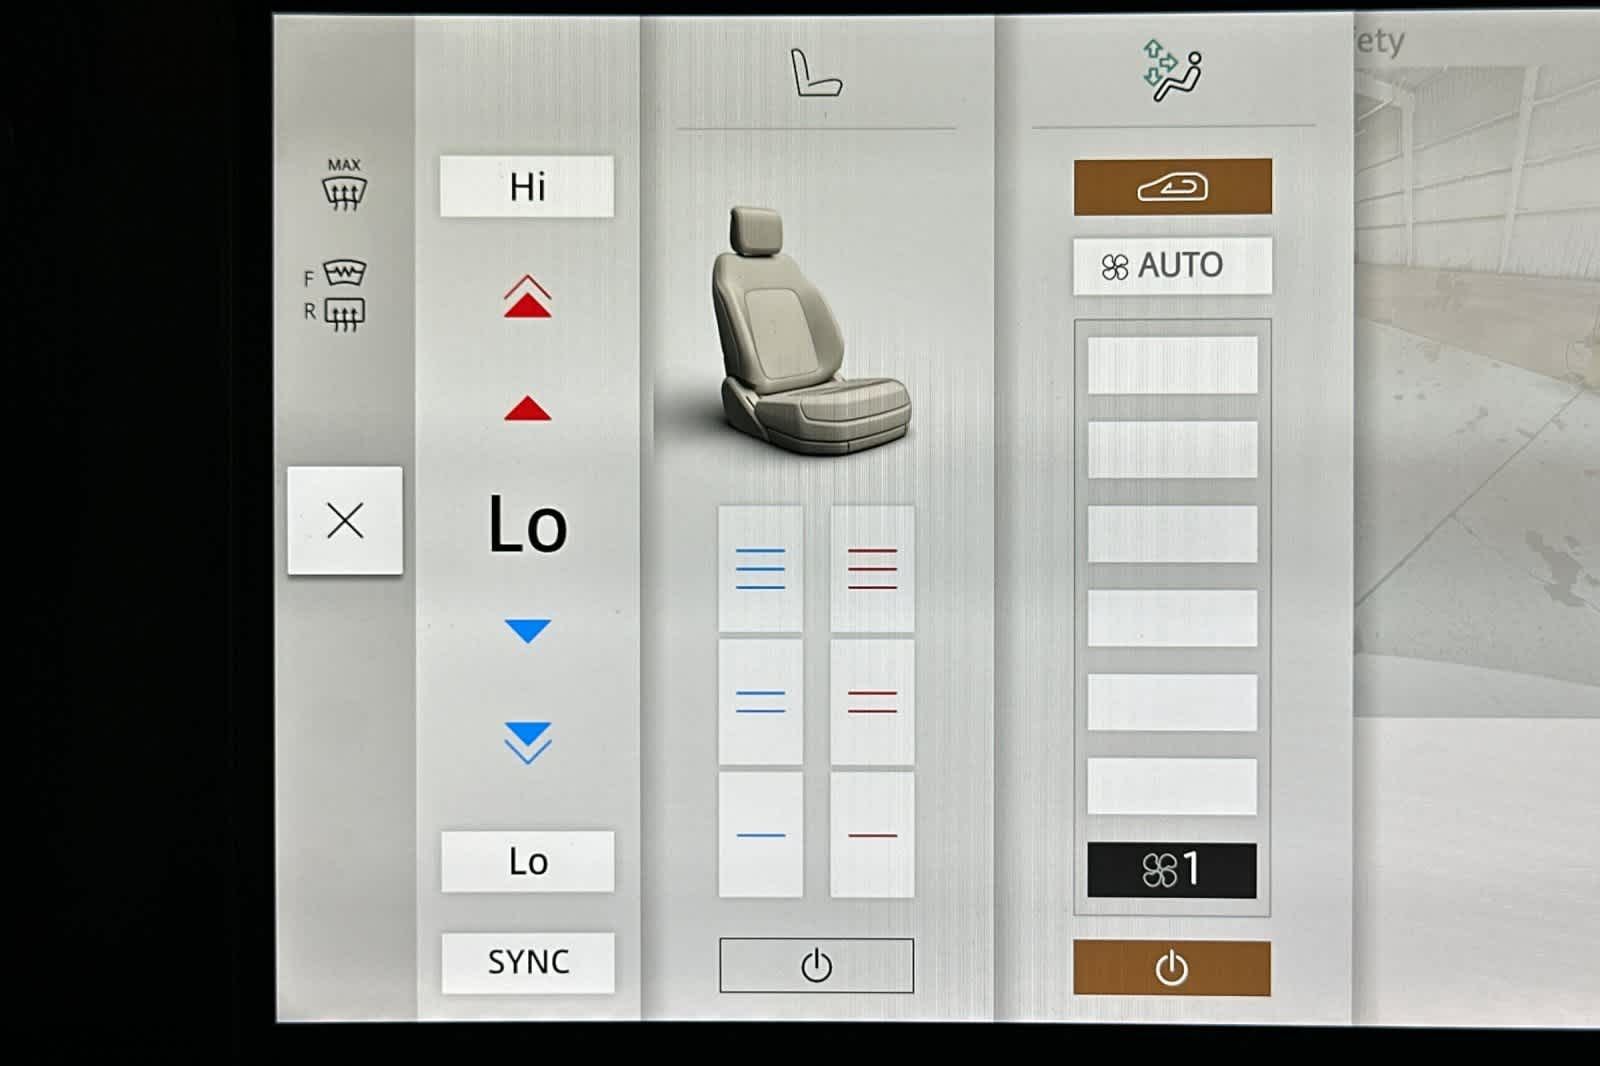This screenshot has height=1066, width=1600.
Task: Open the seat settings icon at top
Action: 816,74
